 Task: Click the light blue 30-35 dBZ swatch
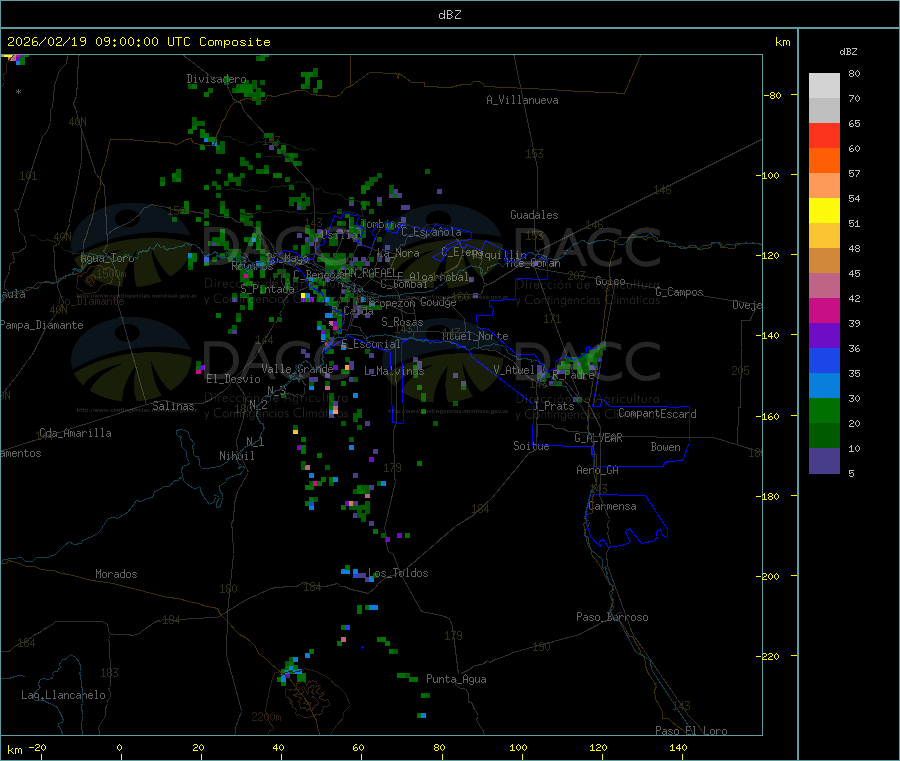824,386
